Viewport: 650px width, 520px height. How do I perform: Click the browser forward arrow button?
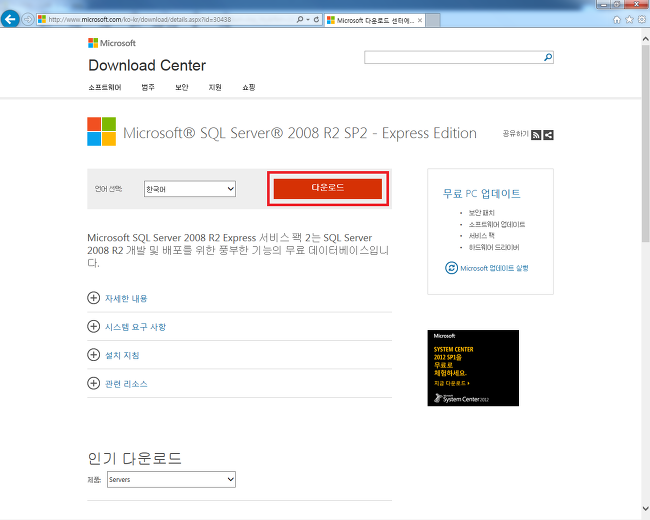27,19
